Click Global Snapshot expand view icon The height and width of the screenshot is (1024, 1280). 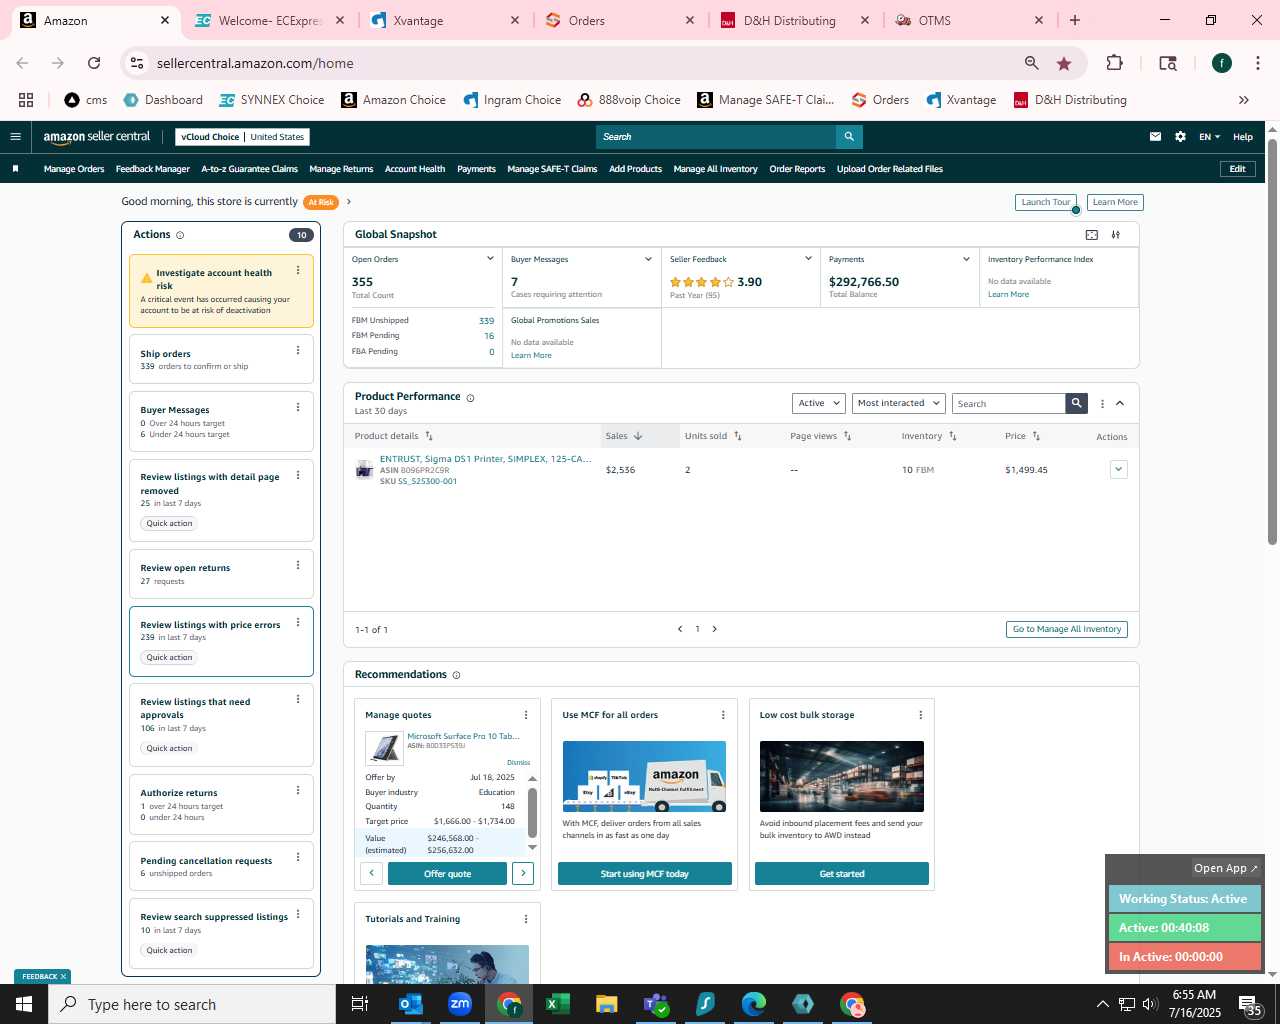[1092, 235]
